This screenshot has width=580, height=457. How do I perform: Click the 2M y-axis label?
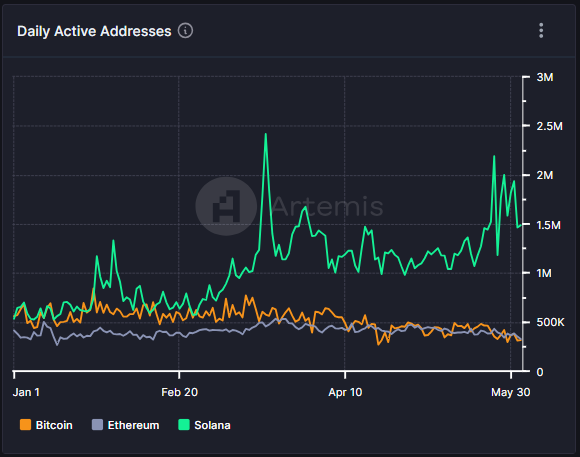coord(545,175)
